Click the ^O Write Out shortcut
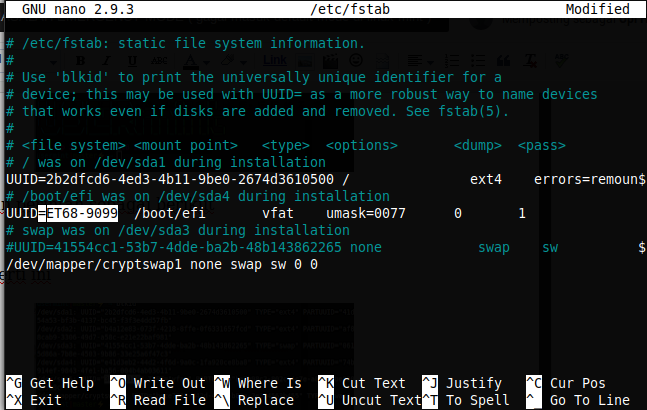This screenshot has width=647, height=410. pos(158,383)
